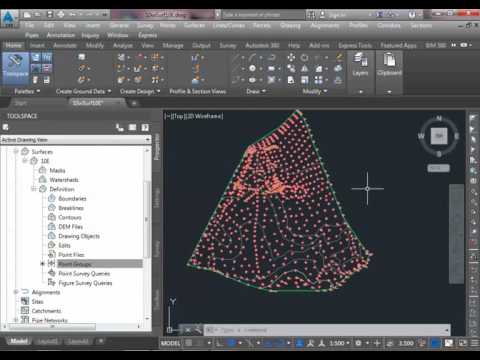Click the search keyword input box

(263, 14)
